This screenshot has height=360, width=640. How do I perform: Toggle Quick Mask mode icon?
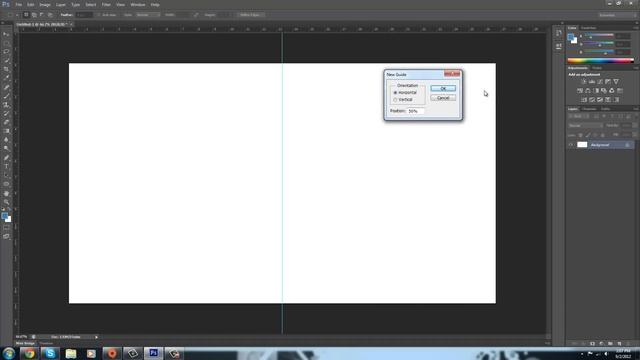[6, 228]
